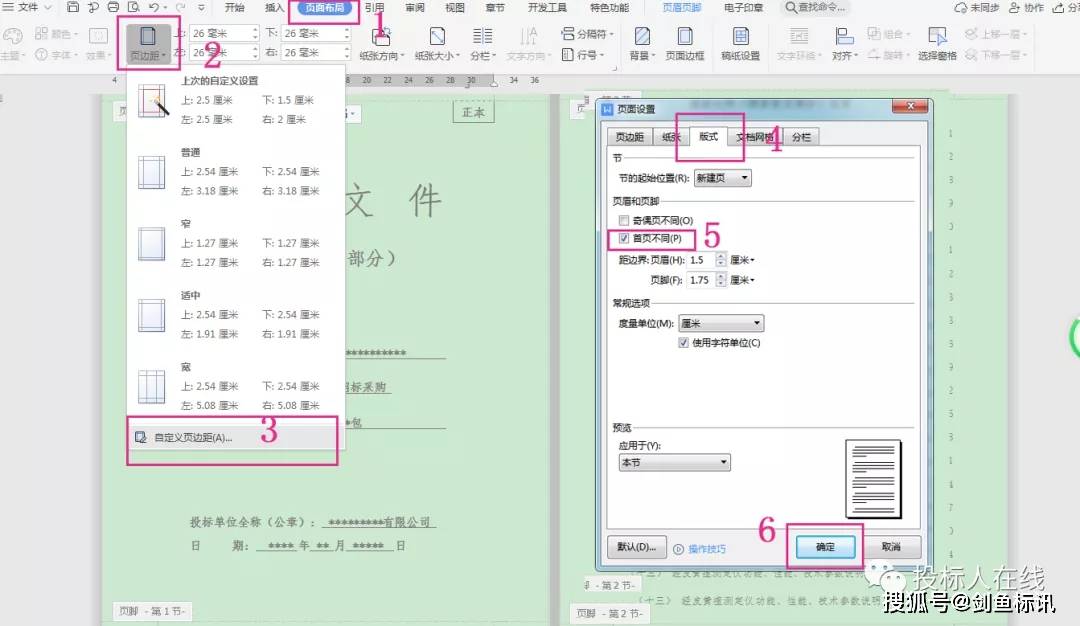Select the 窄 narrow margin preset thumbnail
The image size is (1080, 626).
pos(152,244)
